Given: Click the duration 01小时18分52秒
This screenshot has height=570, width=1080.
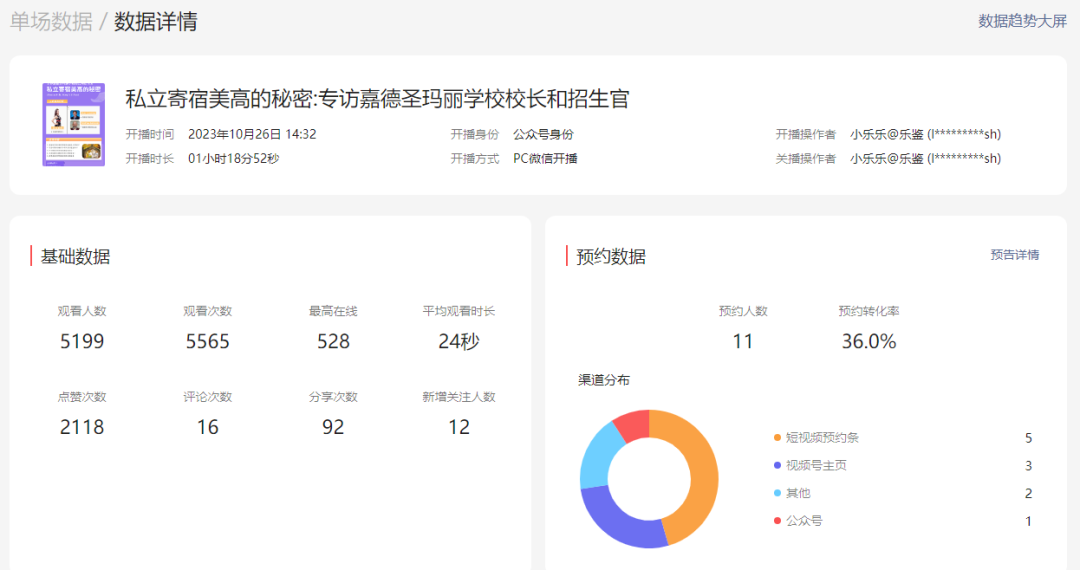Looking at the screenshot, I should click(233, 158).
